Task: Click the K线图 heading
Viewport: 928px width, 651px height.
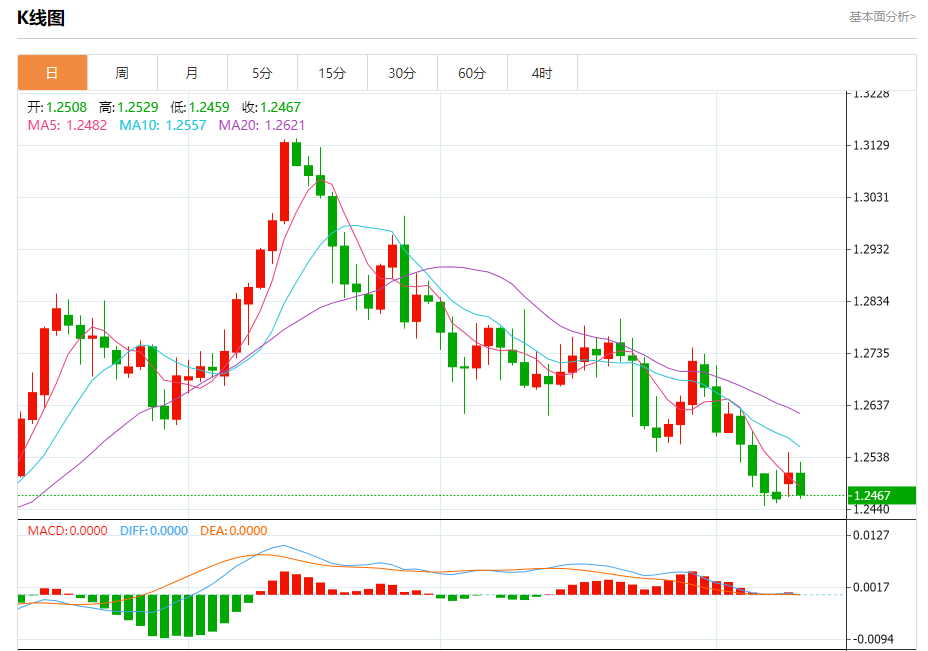Action: [x=41, y=18]
